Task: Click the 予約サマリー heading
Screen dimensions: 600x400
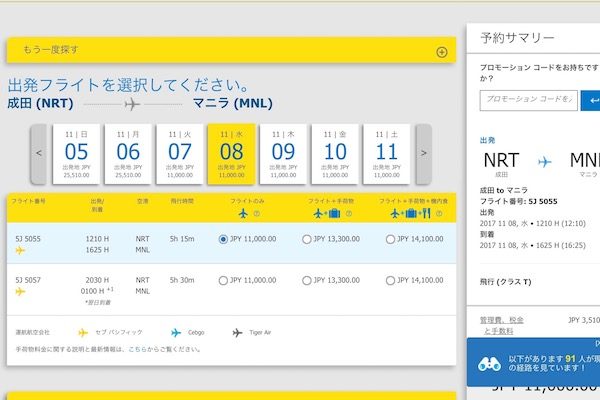Action: point(517,38)
